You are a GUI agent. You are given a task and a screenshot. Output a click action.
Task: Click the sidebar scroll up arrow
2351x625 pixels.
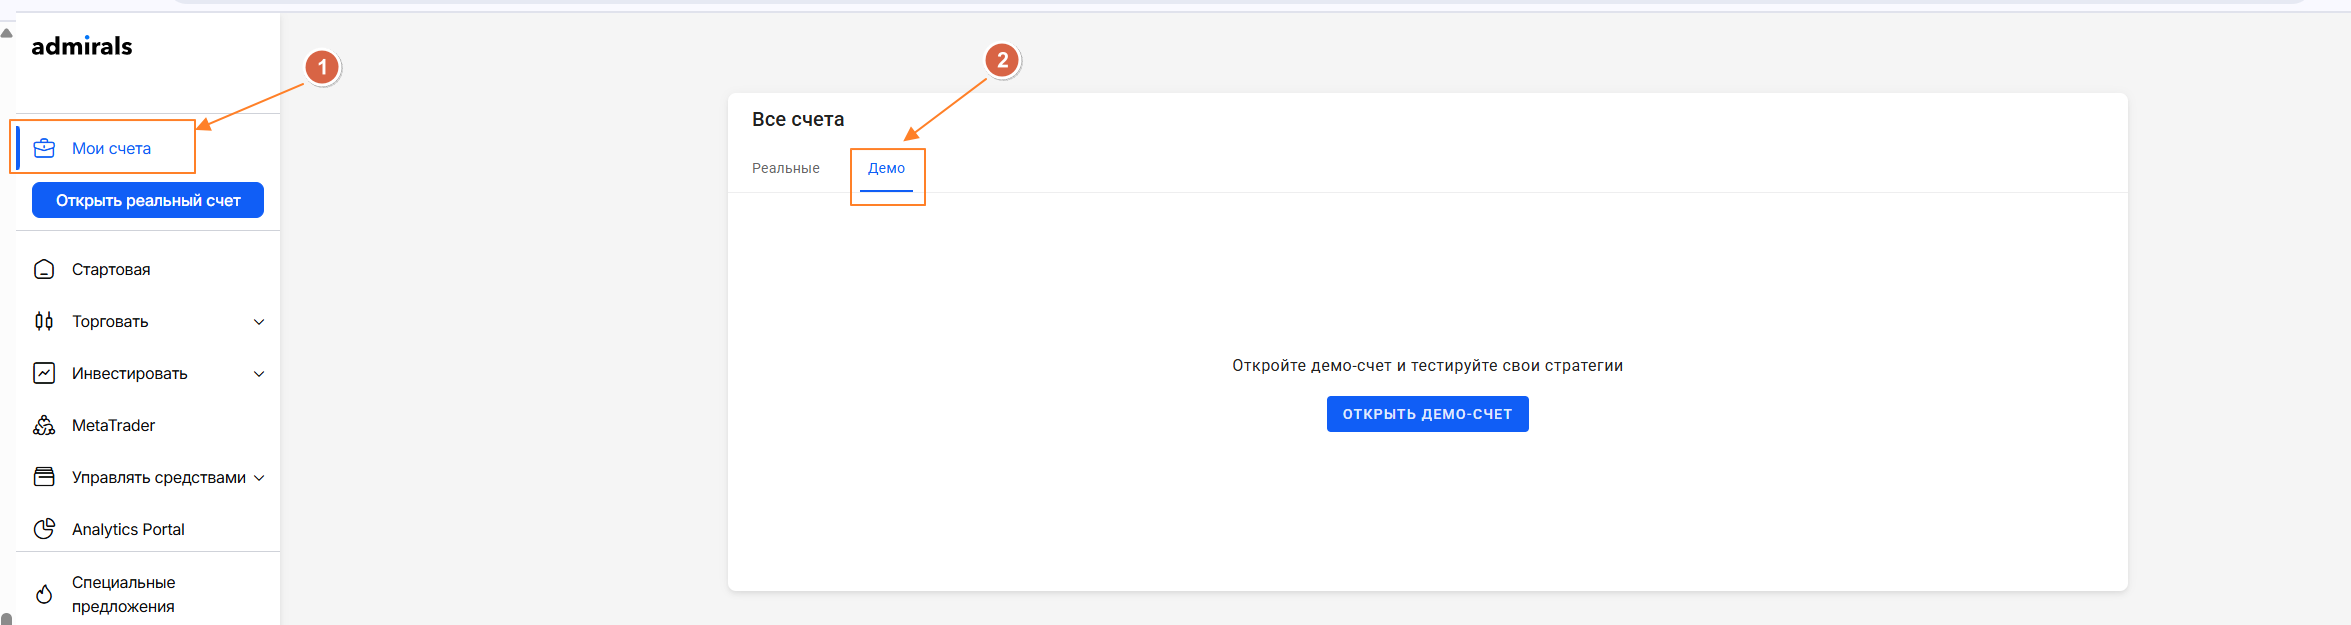coord(7,33)
